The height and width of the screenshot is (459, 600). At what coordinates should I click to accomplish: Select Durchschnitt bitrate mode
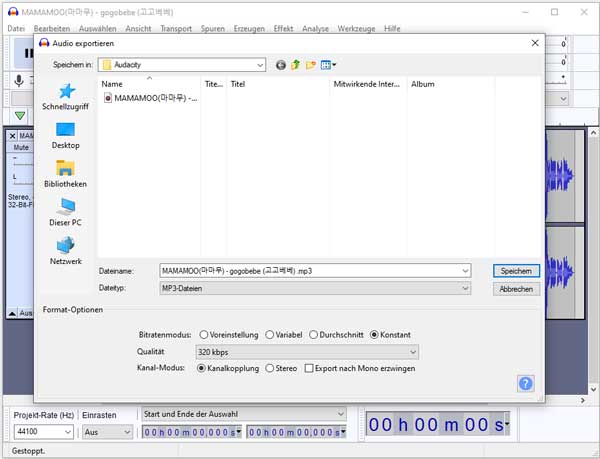[x=336, y=335]
